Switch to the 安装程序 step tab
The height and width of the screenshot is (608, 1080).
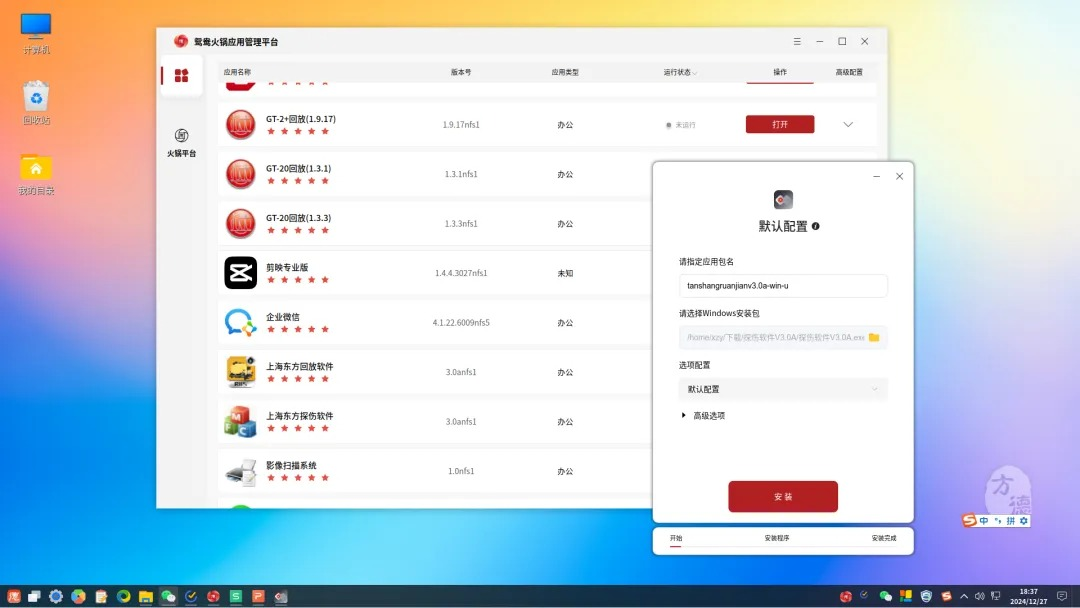[777, 538]
